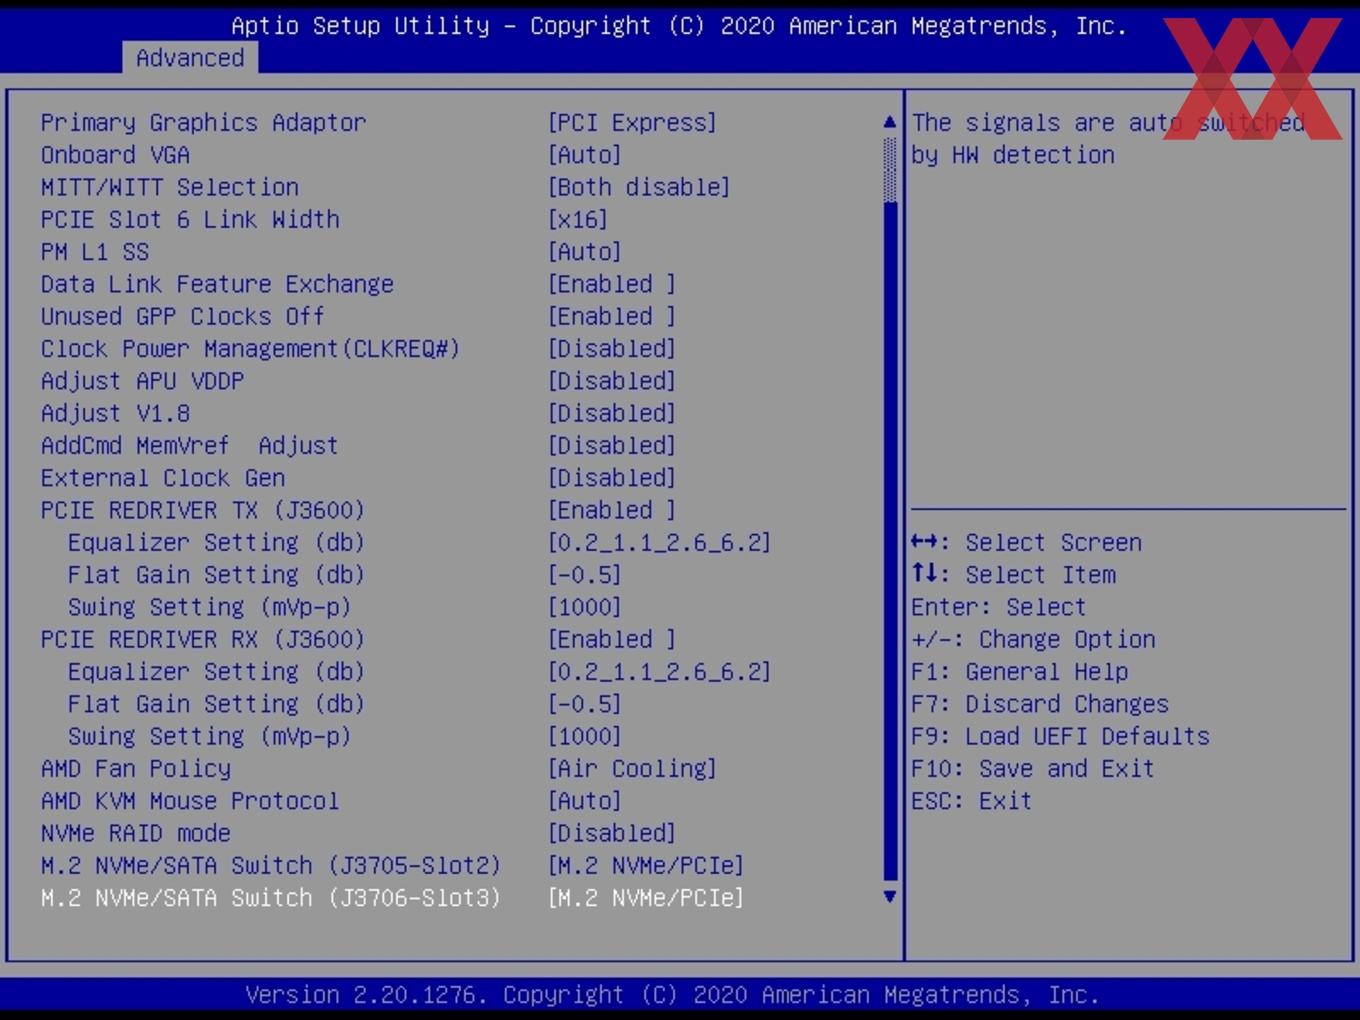1360x1020 pixels.
Task: Select AddCmd MemVref Adjust label
Action: pos(189,445)
